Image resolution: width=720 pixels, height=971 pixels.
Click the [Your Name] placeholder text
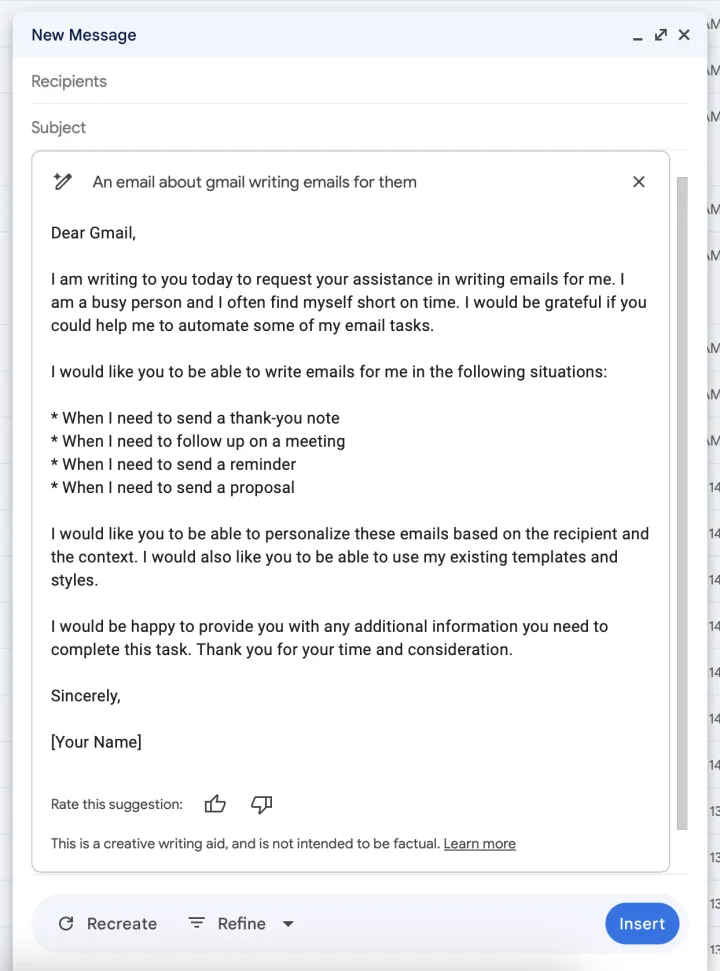(x=96, y=742)
